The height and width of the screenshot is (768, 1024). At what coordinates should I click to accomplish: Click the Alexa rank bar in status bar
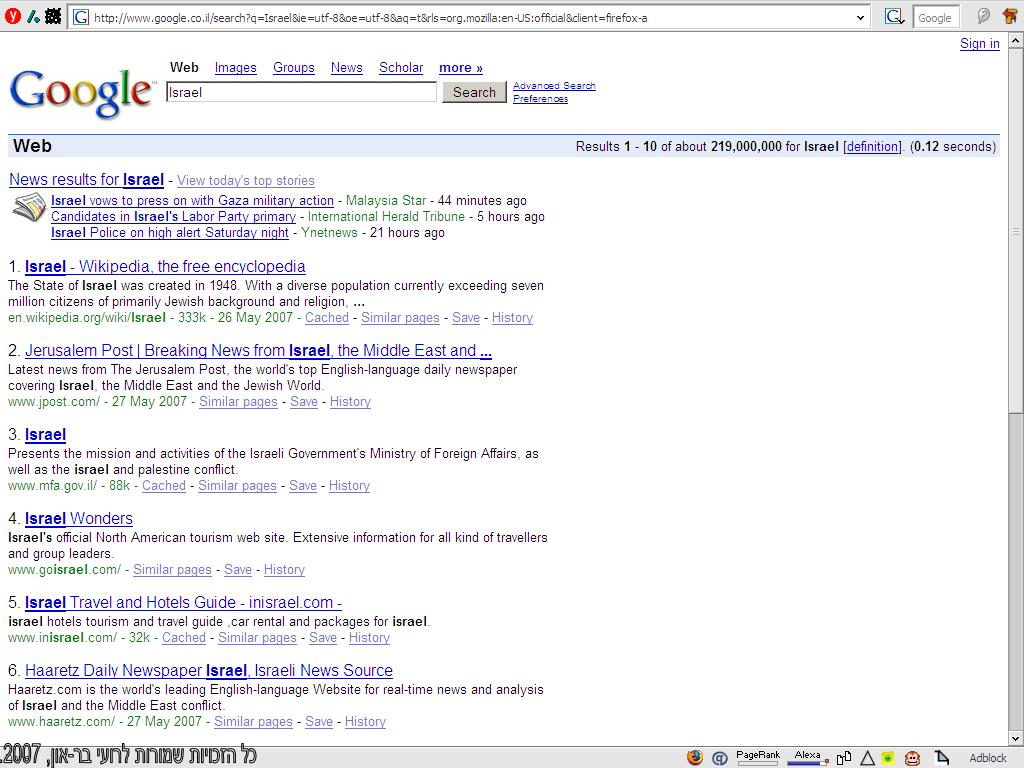click(x=807, y=757)
